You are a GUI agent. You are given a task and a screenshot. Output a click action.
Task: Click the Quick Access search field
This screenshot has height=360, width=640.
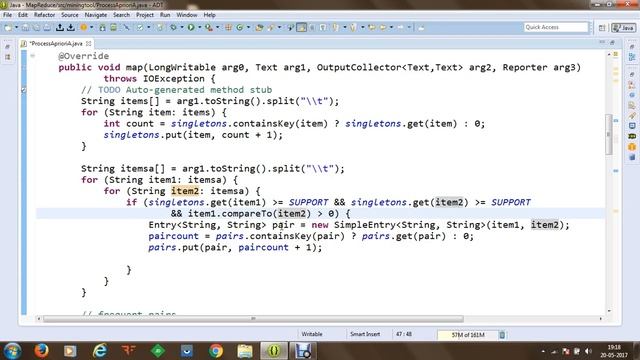tap(556, 27)
